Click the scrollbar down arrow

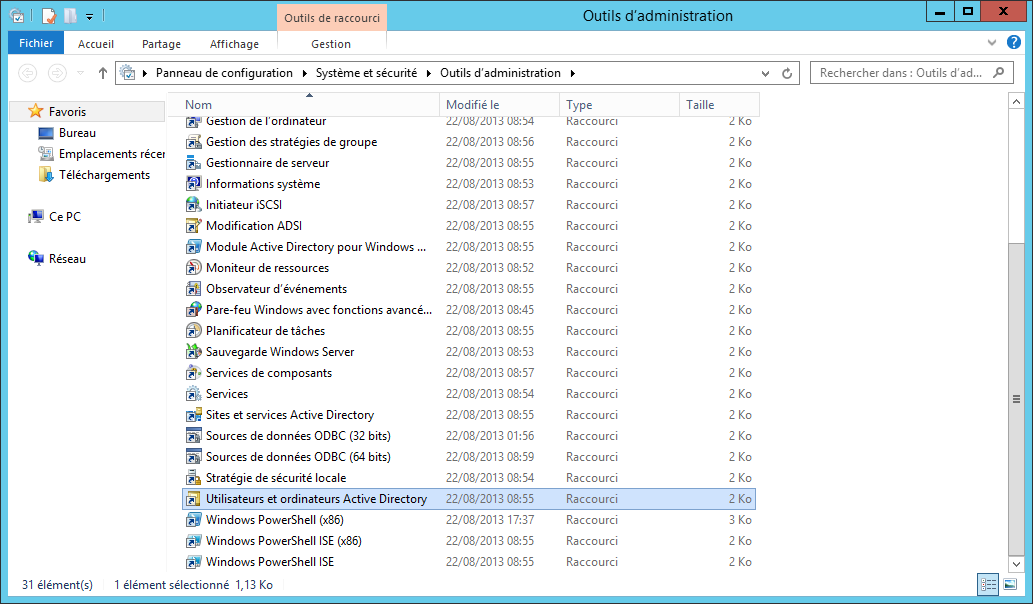1016,564
